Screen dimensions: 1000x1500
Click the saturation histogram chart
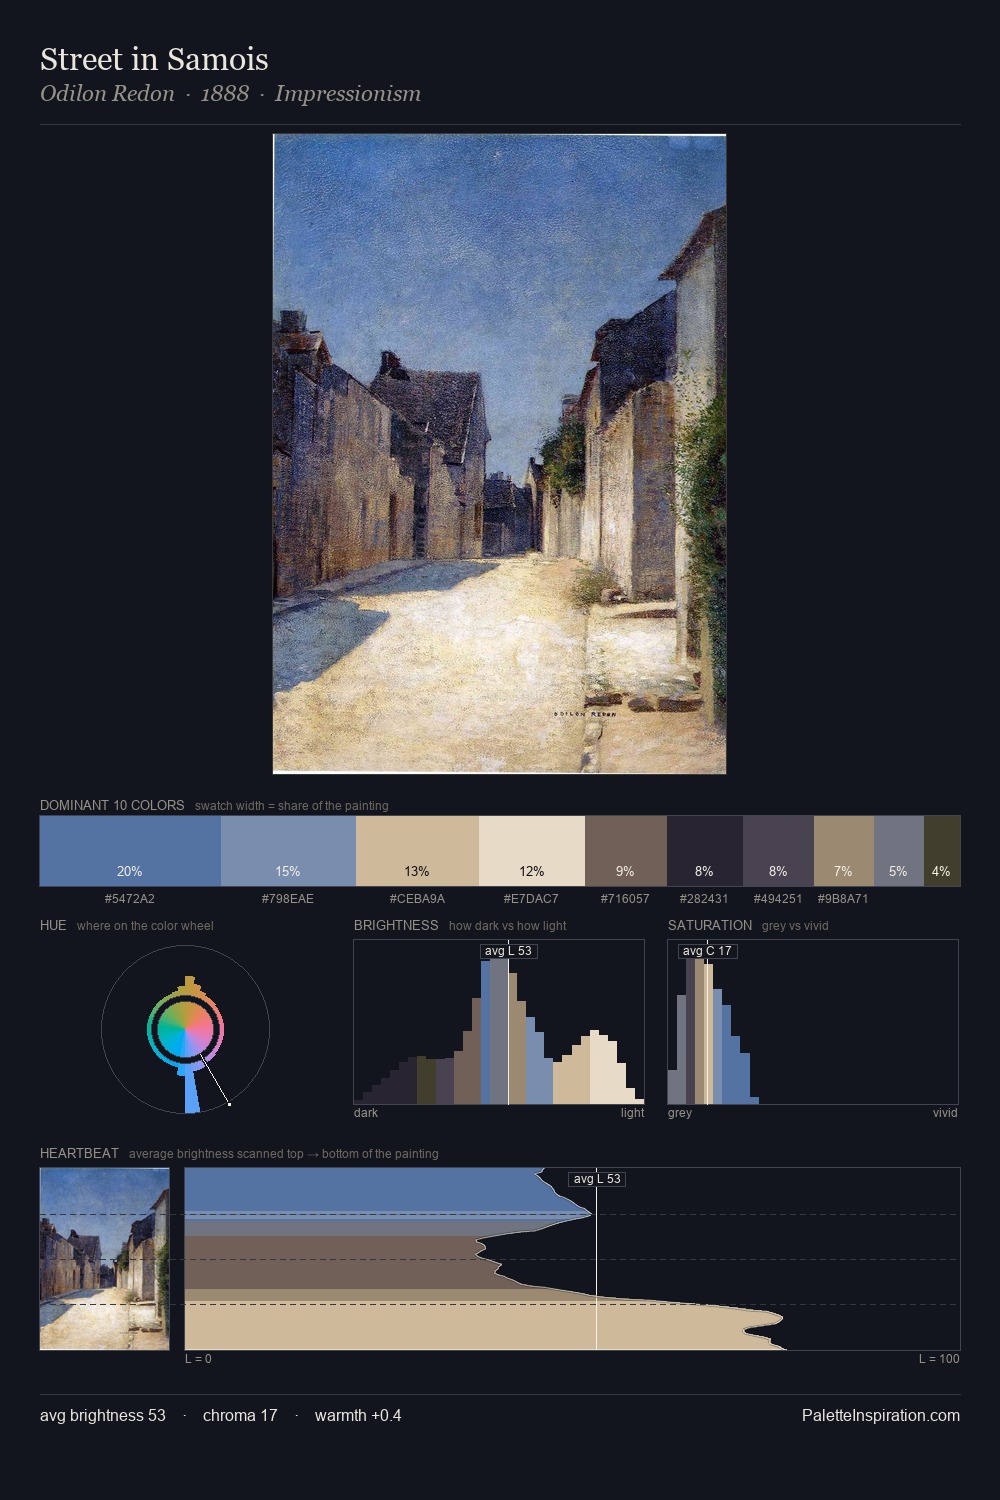point(813,1022)
